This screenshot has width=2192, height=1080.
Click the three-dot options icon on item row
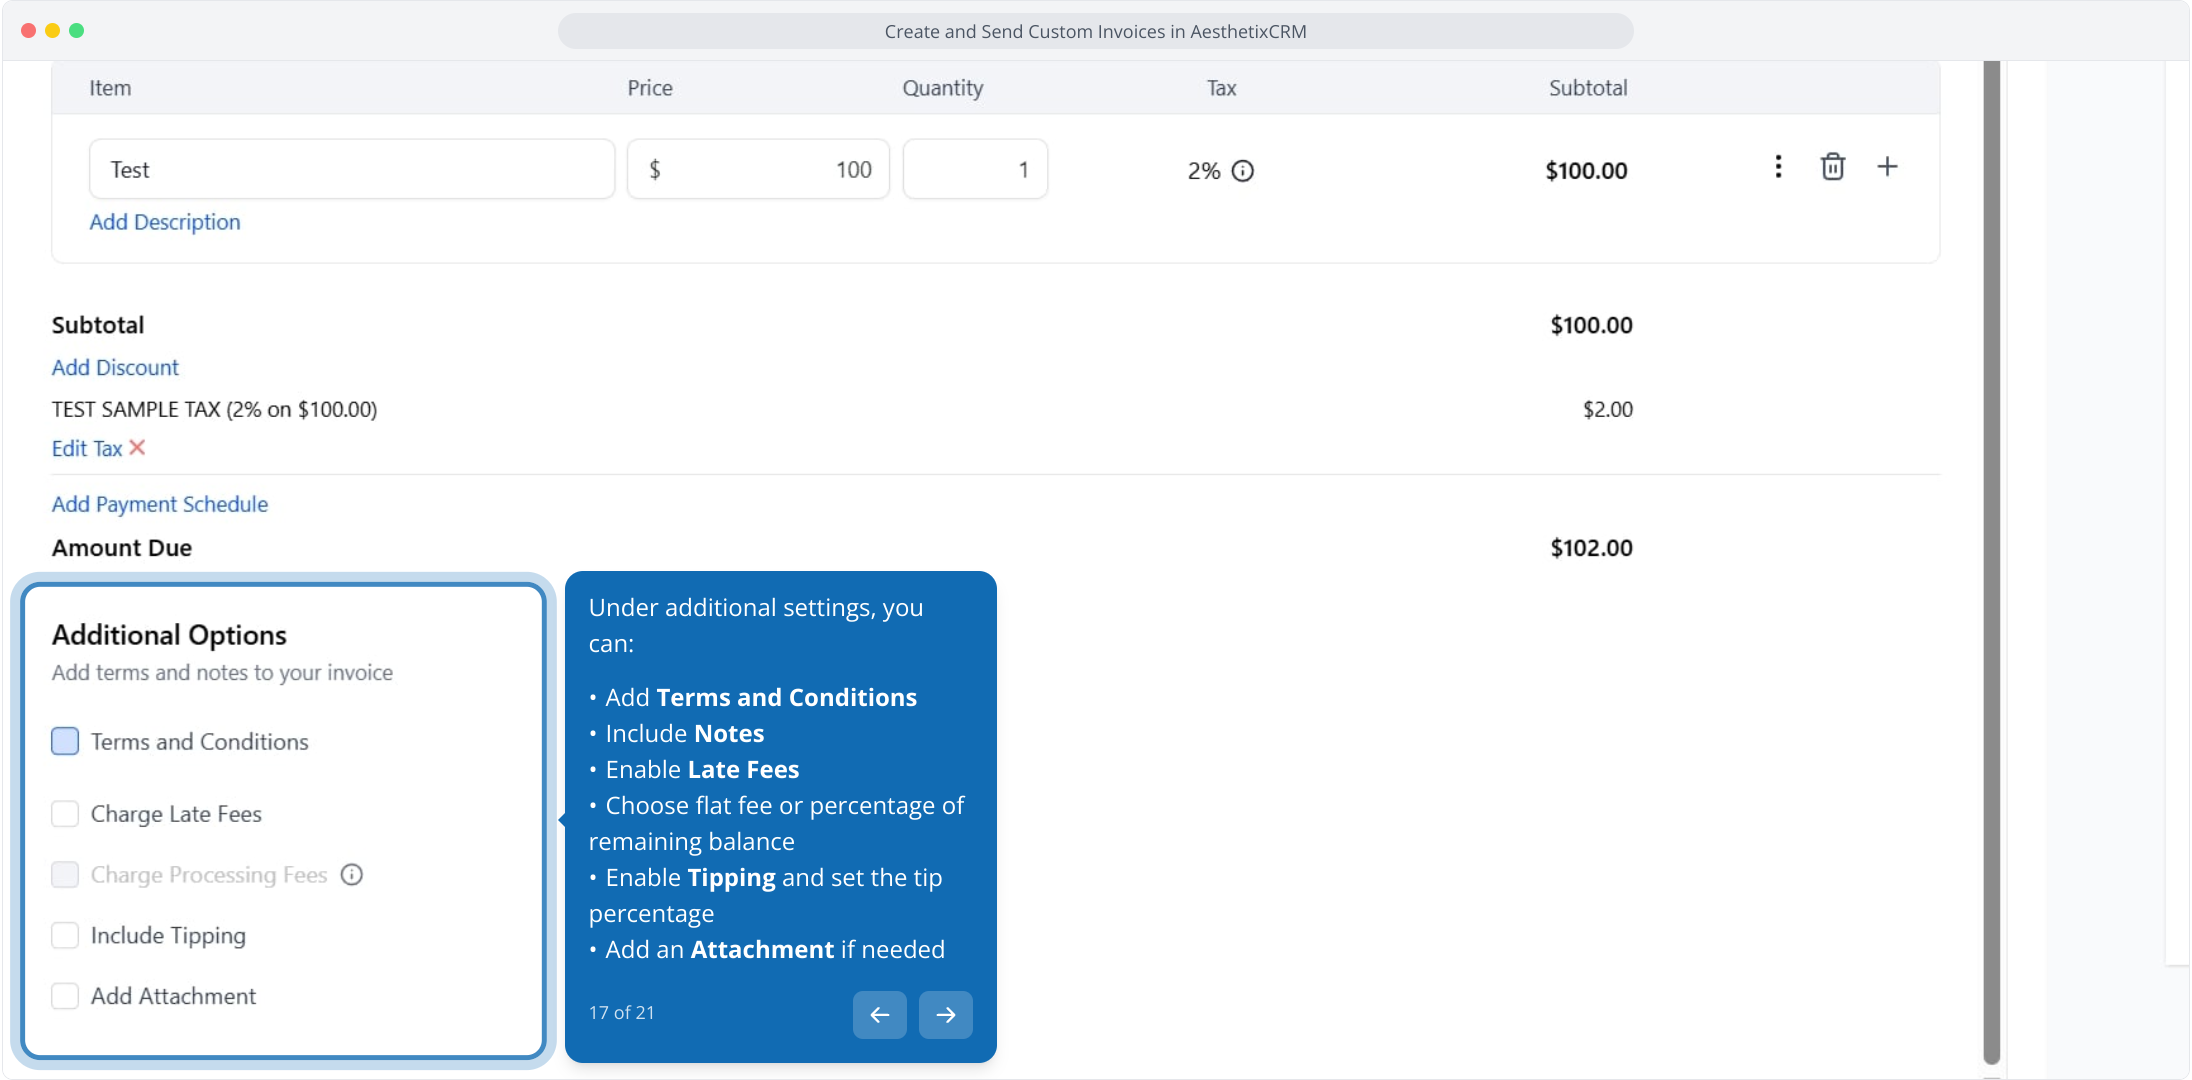(1777, 167)
